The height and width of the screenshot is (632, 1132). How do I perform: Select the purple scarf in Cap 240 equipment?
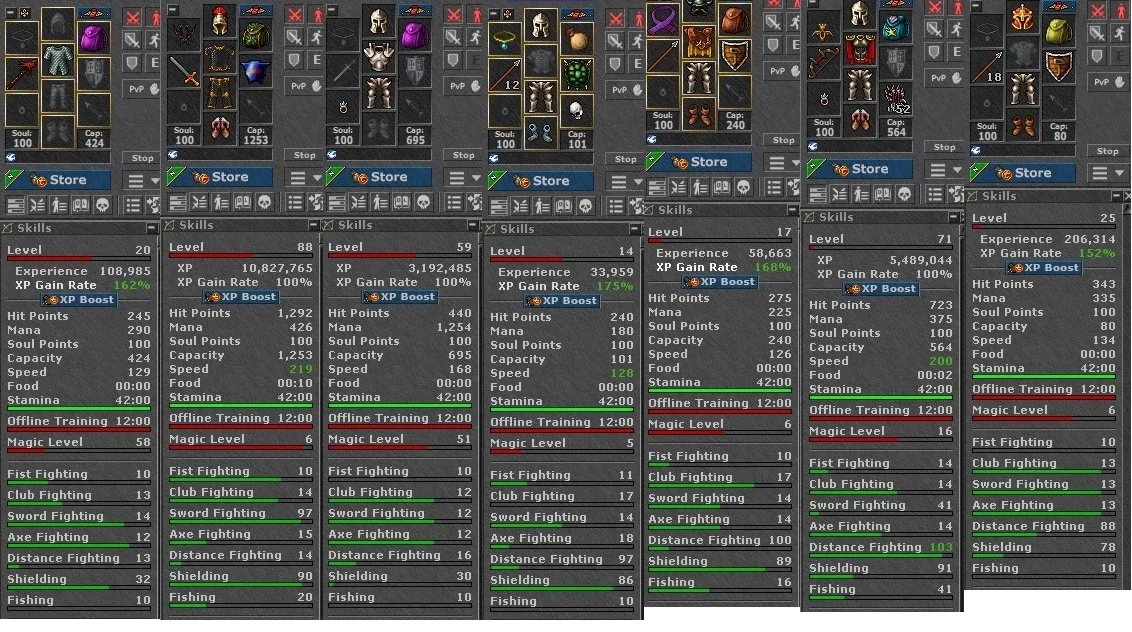pyautogui.click(x=662, y=20)
